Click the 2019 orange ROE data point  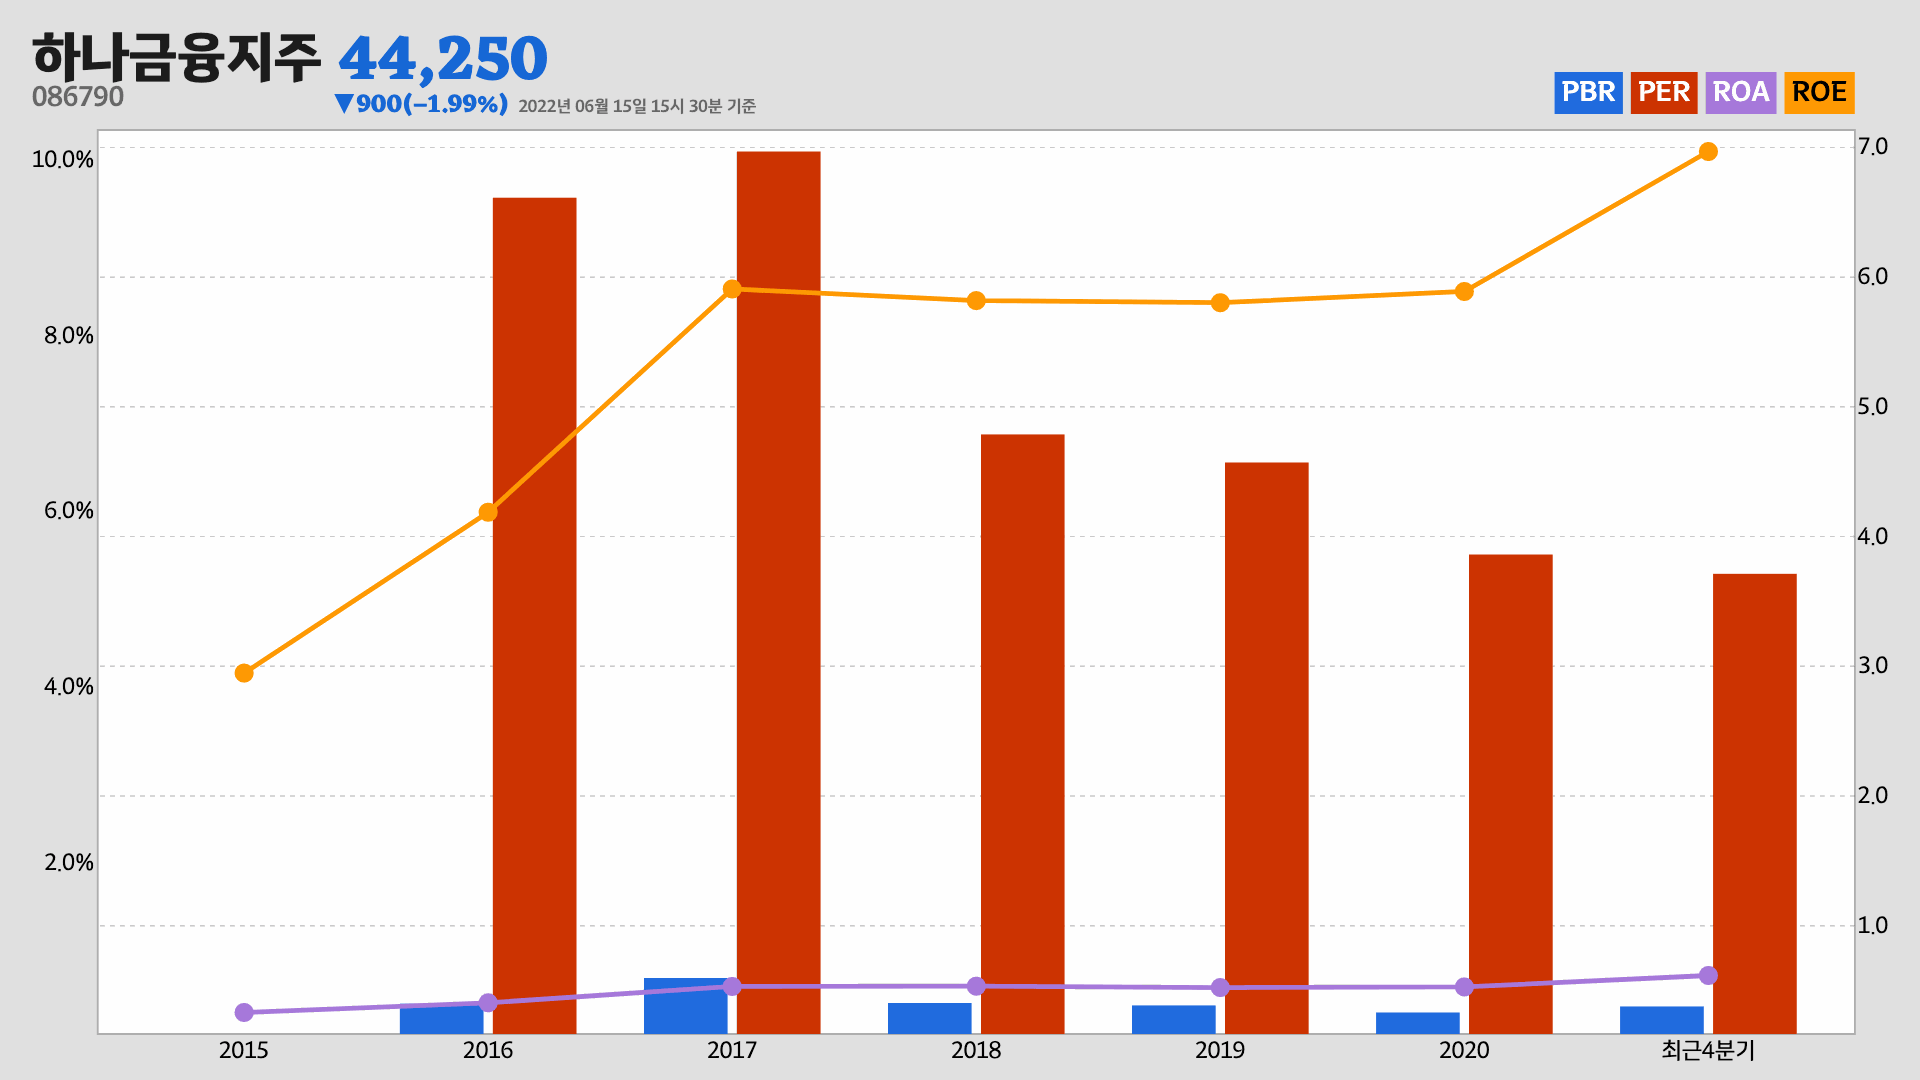1220,303
